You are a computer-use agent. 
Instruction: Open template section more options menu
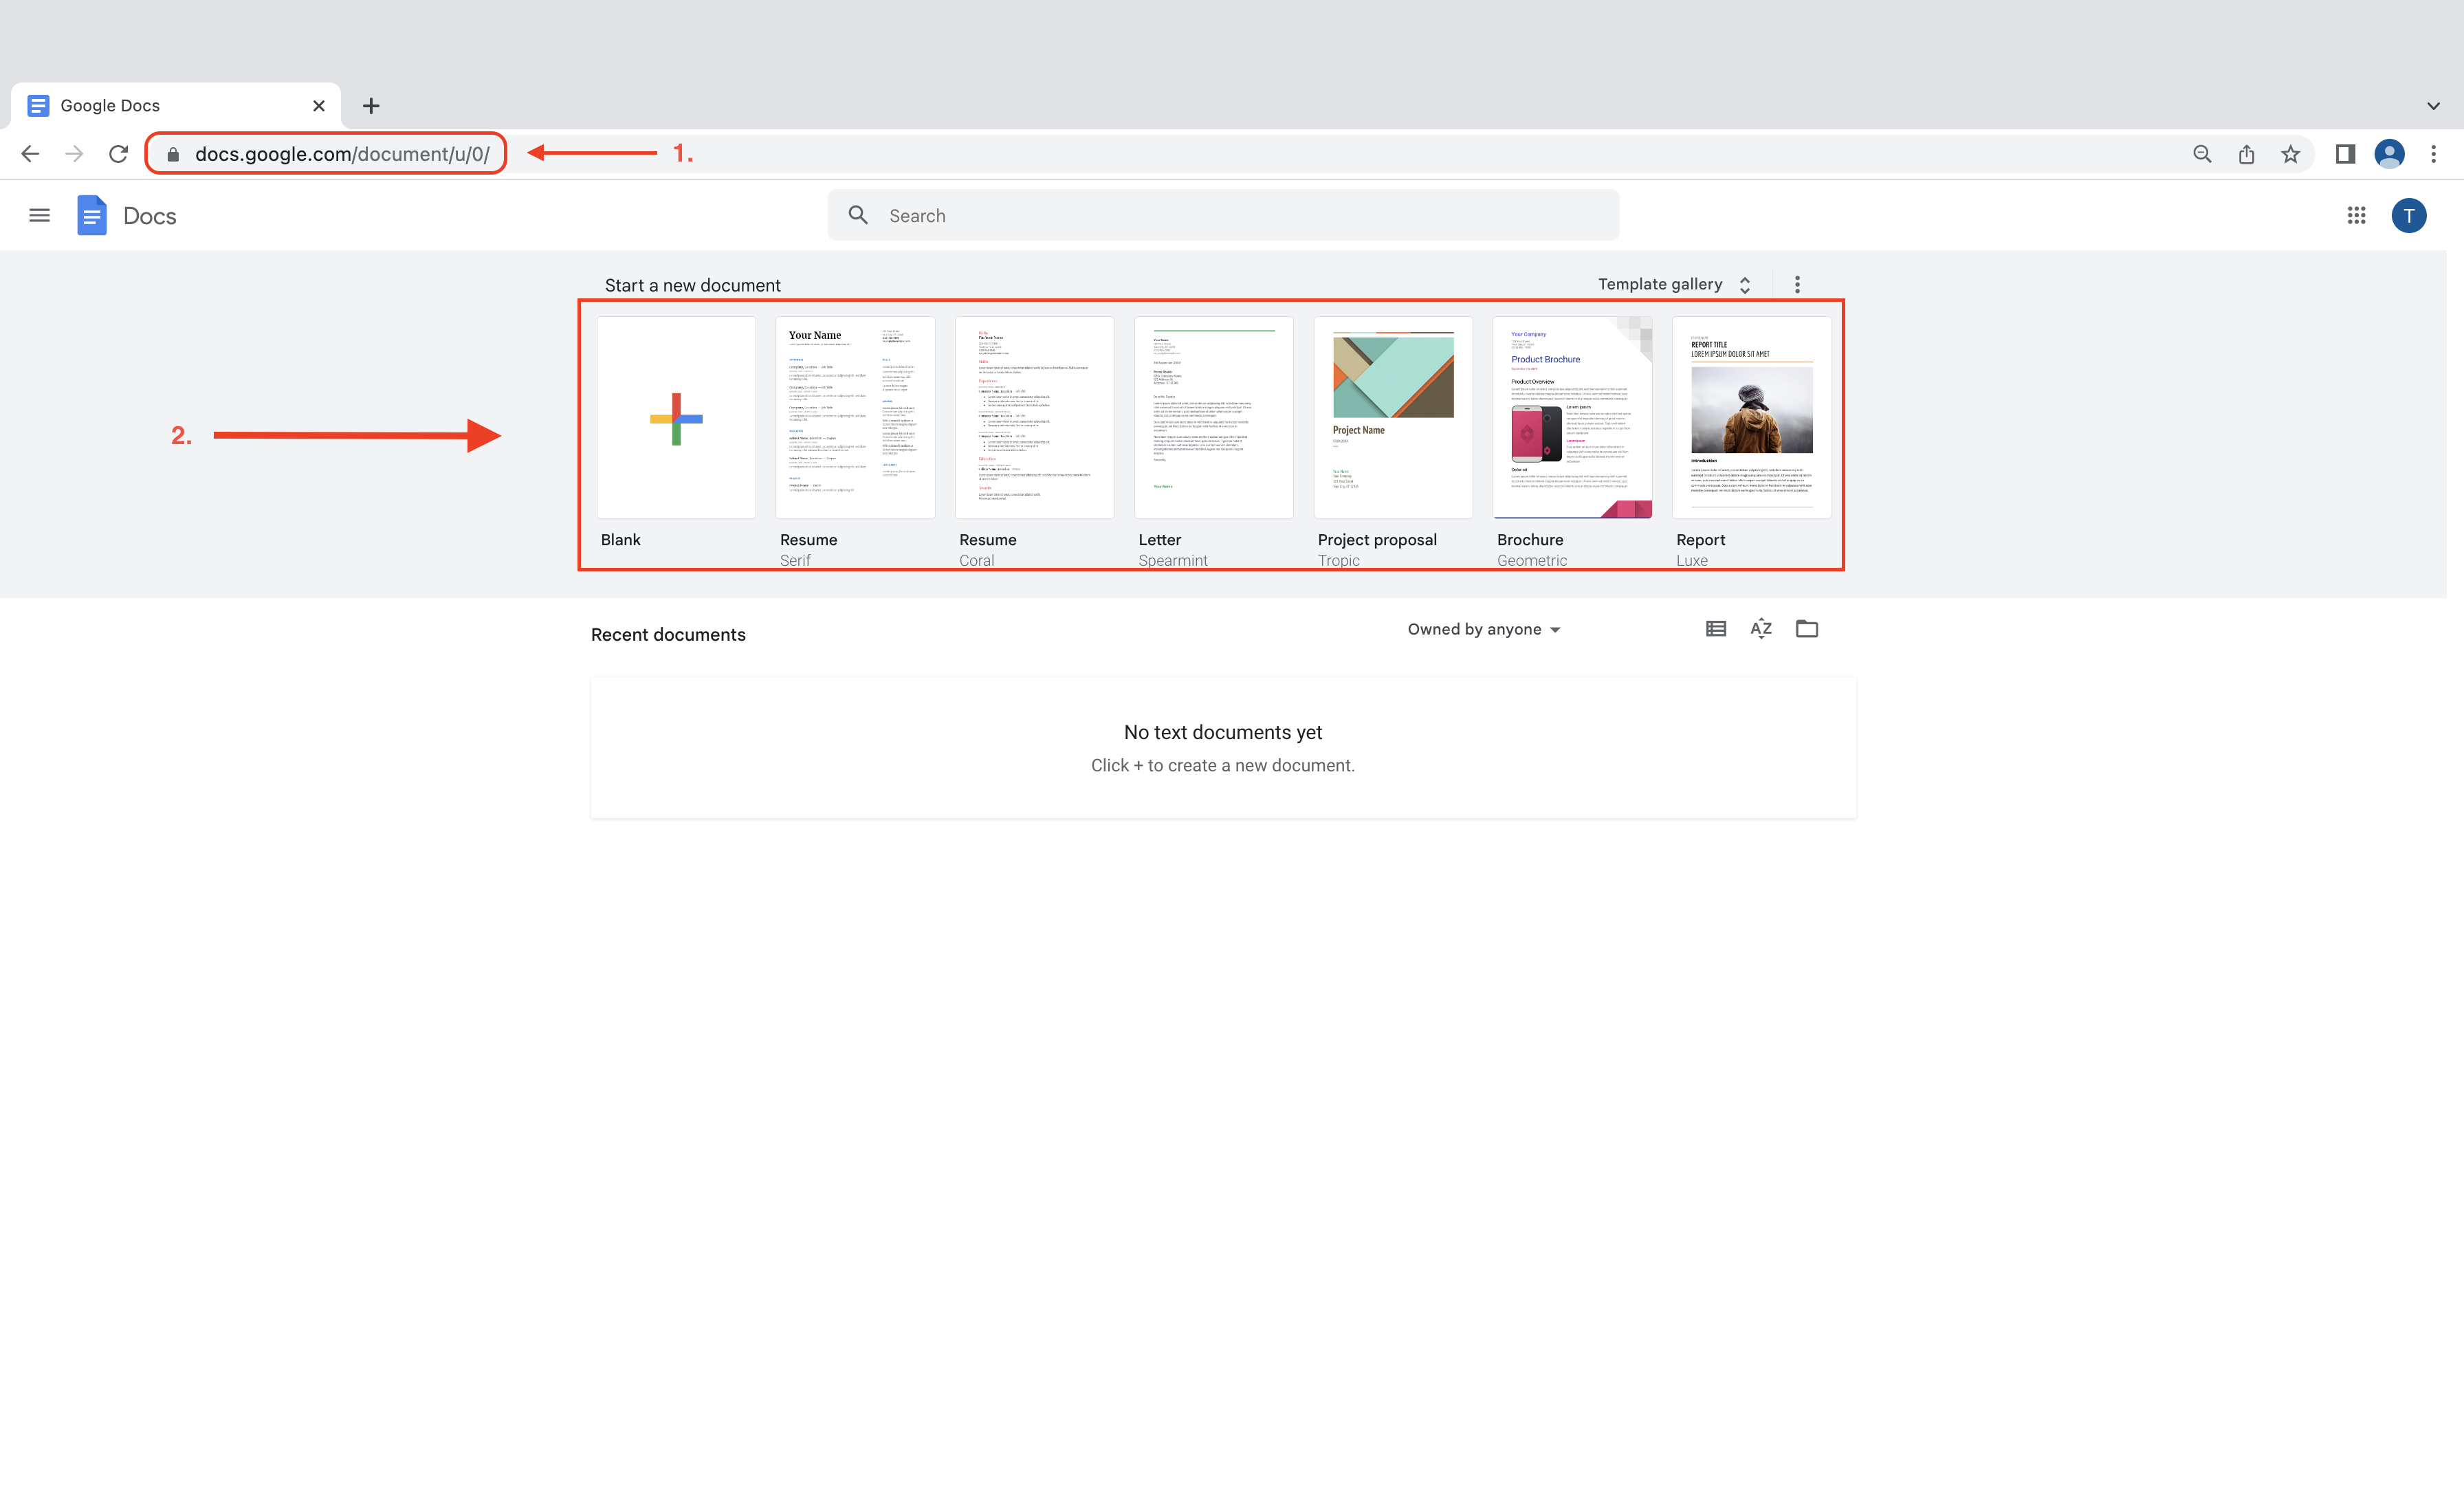(x=1797, y=284)
